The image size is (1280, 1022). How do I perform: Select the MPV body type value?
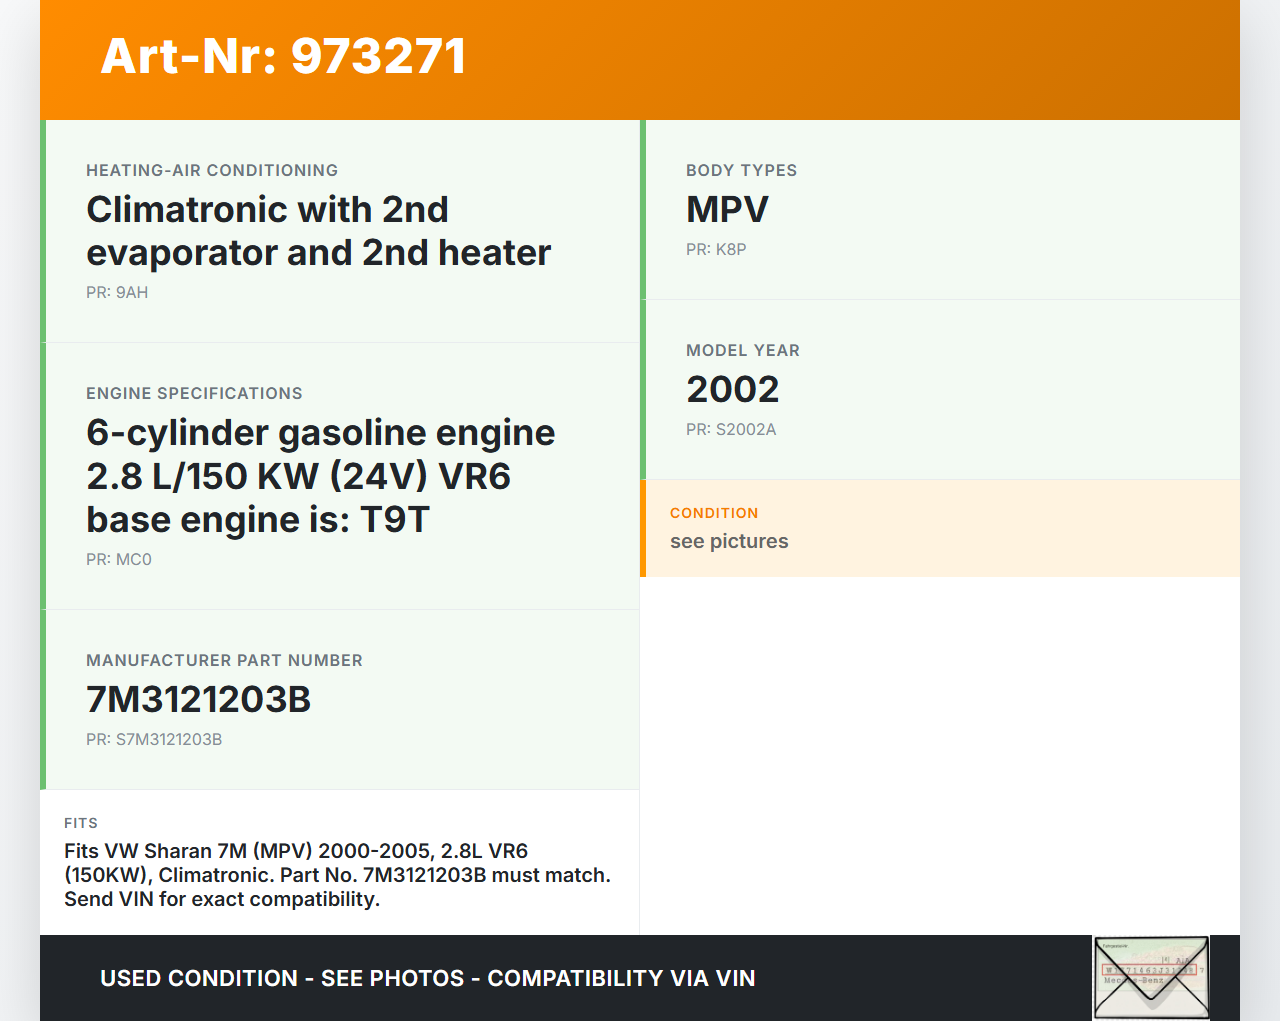(727, 209)
